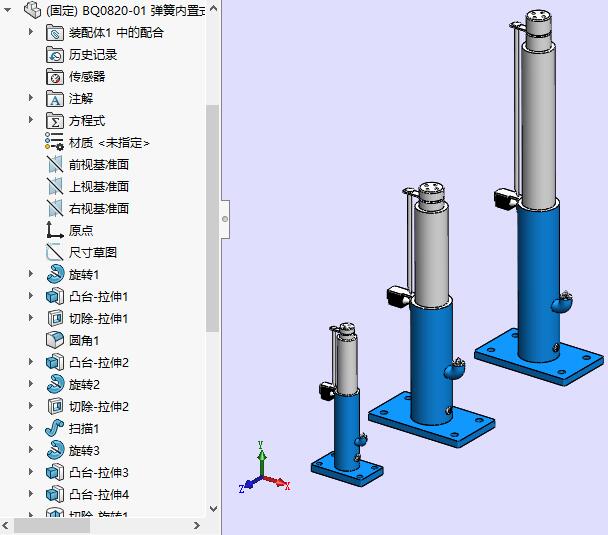Expand the 方程式 equations folder
This screenshot has width=608, height=535.
point(31,120)
